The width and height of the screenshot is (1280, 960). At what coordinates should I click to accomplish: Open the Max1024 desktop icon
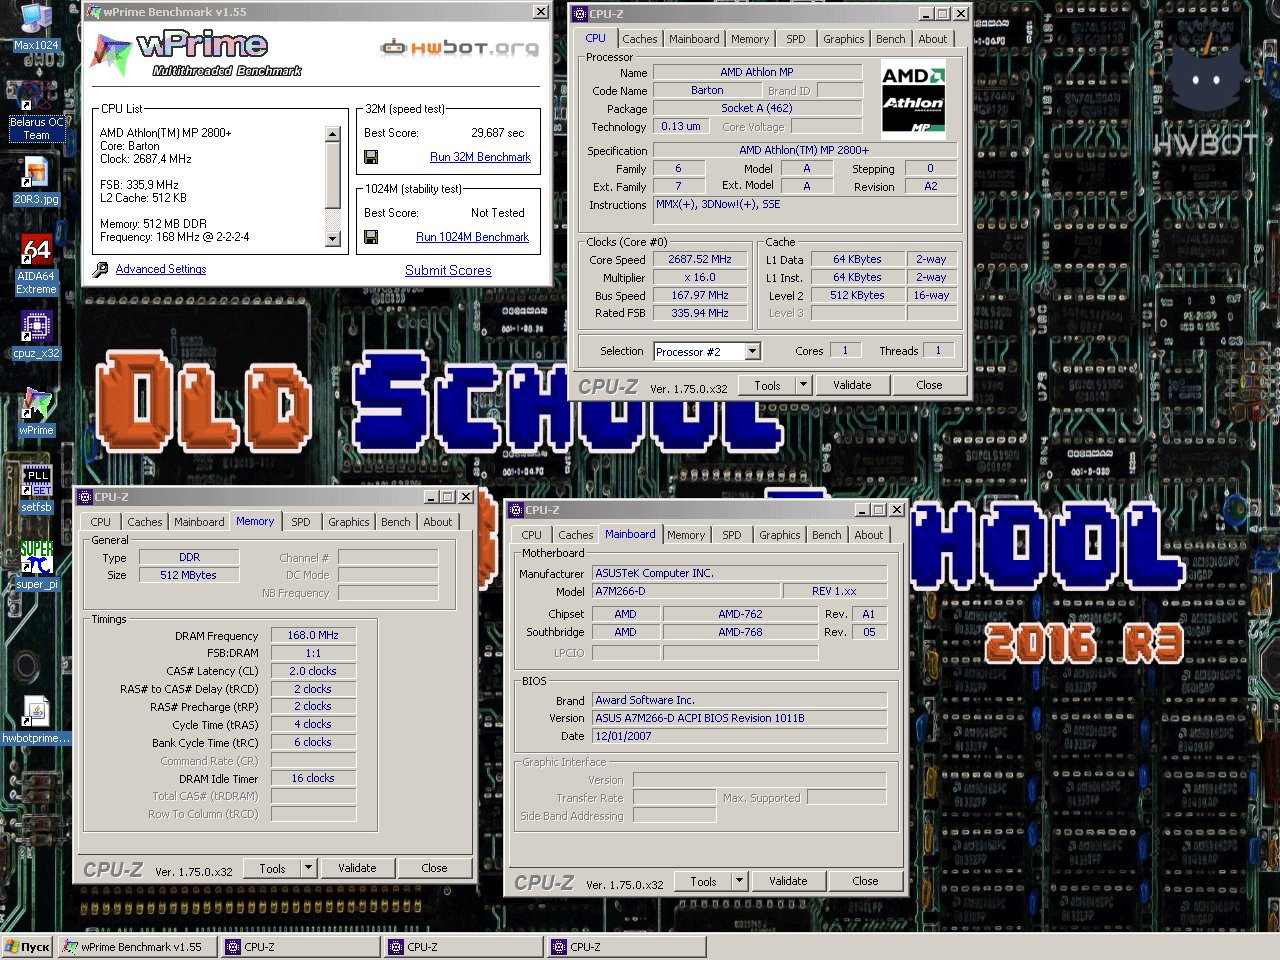(36, 28)
